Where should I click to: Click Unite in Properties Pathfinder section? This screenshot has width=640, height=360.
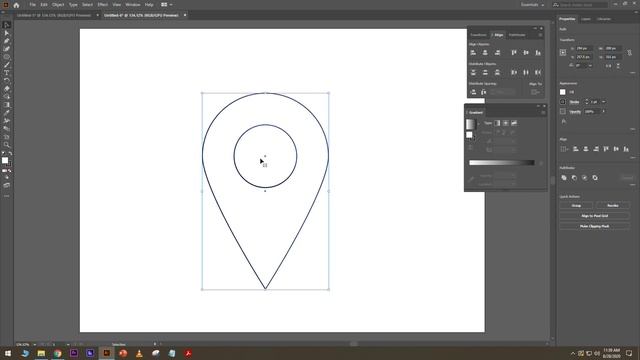coord(564,178)
